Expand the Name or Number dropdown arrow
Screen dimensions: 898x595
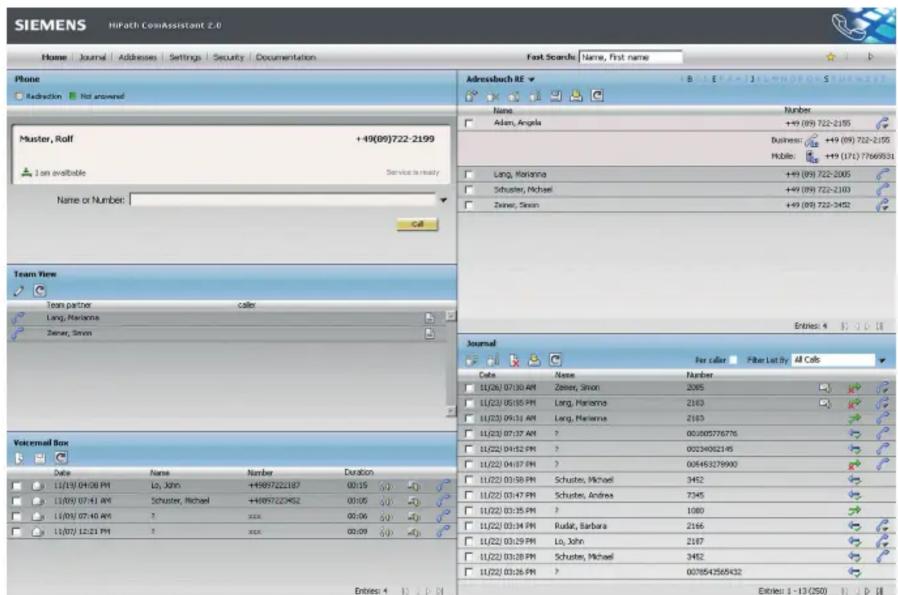(443, 200)
